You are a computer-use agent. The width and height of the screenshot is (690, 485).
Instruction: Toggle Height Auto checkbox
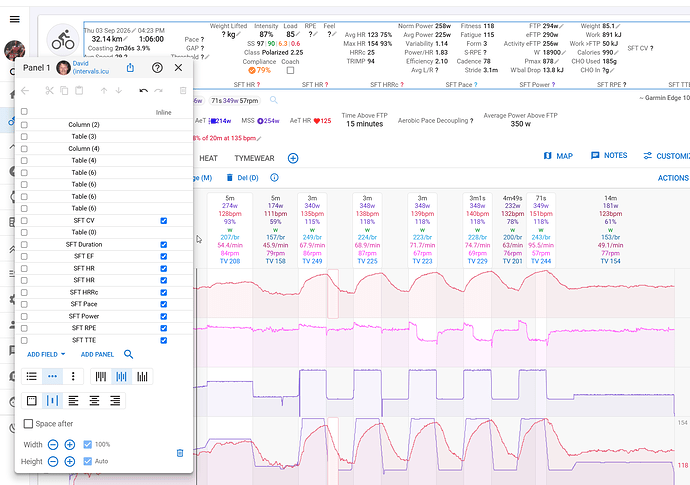88,461
